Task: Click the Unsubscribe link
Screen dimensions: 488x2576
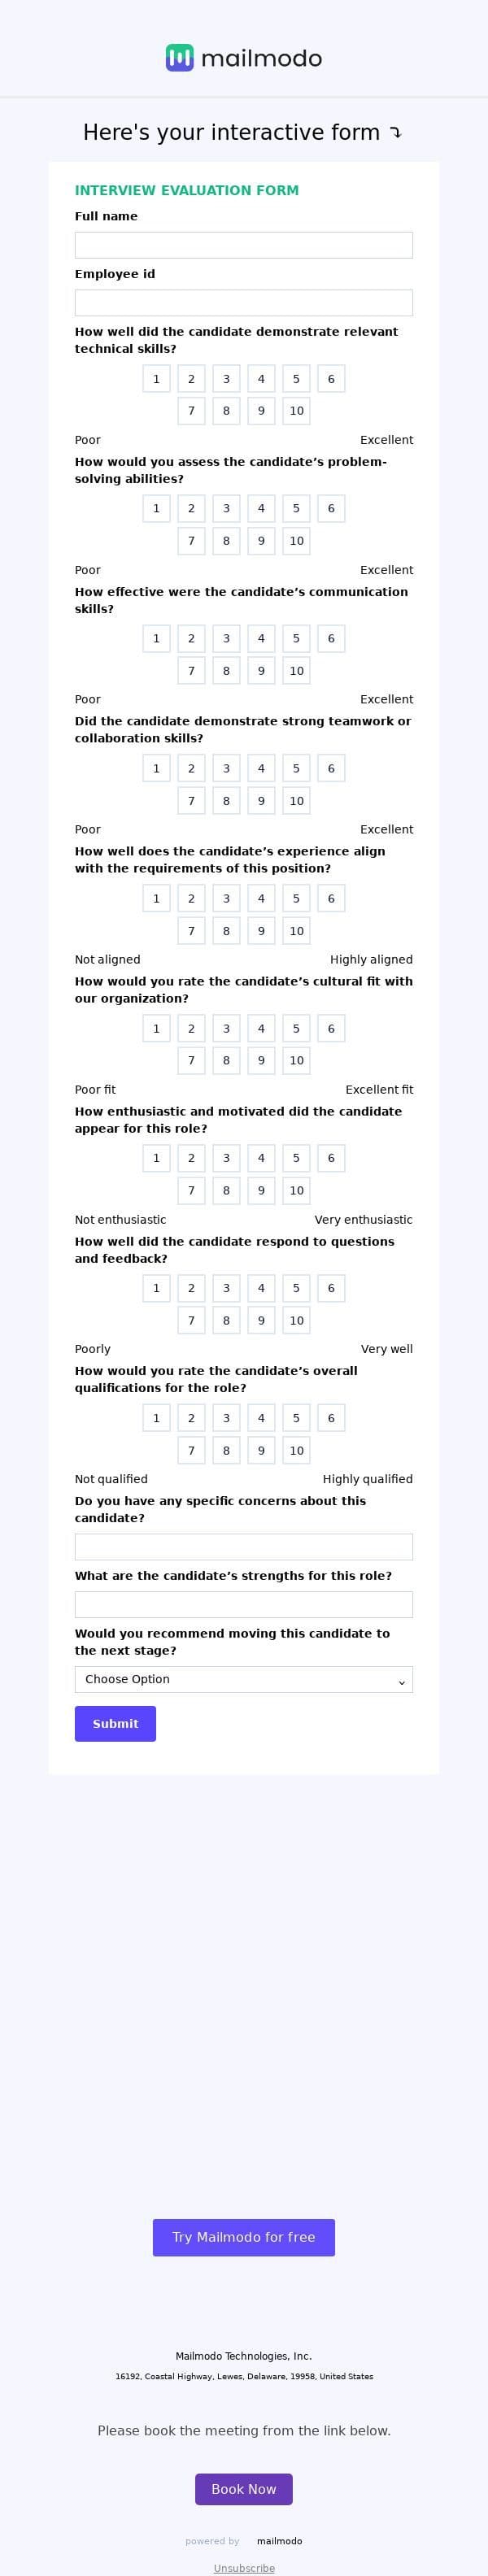Action: [243, 2568]
